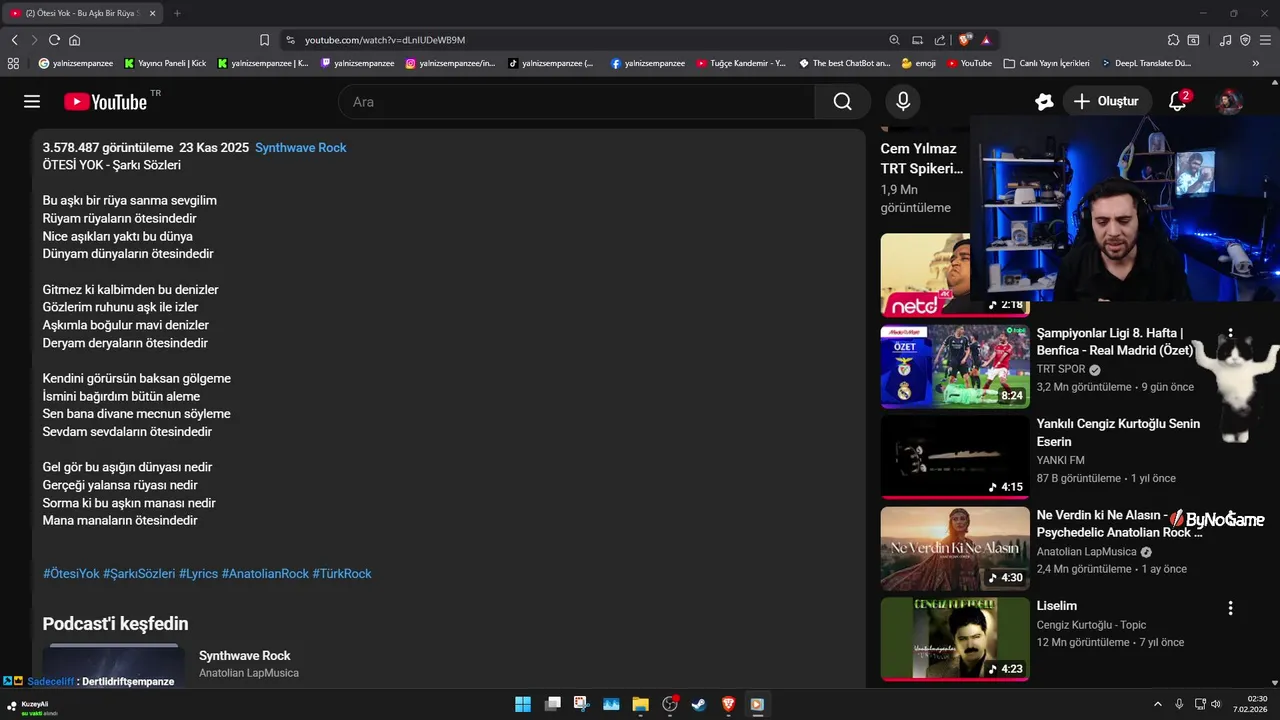The height and width of the screenshot is (720, 1280).
Task: Go back with browser back arrow
Action: coord(14,40)
